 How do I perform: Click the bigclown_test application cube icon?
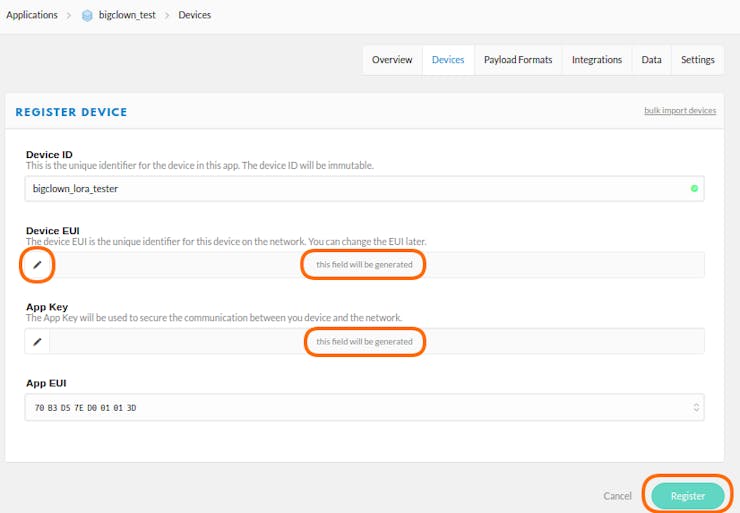coord(87,16)
